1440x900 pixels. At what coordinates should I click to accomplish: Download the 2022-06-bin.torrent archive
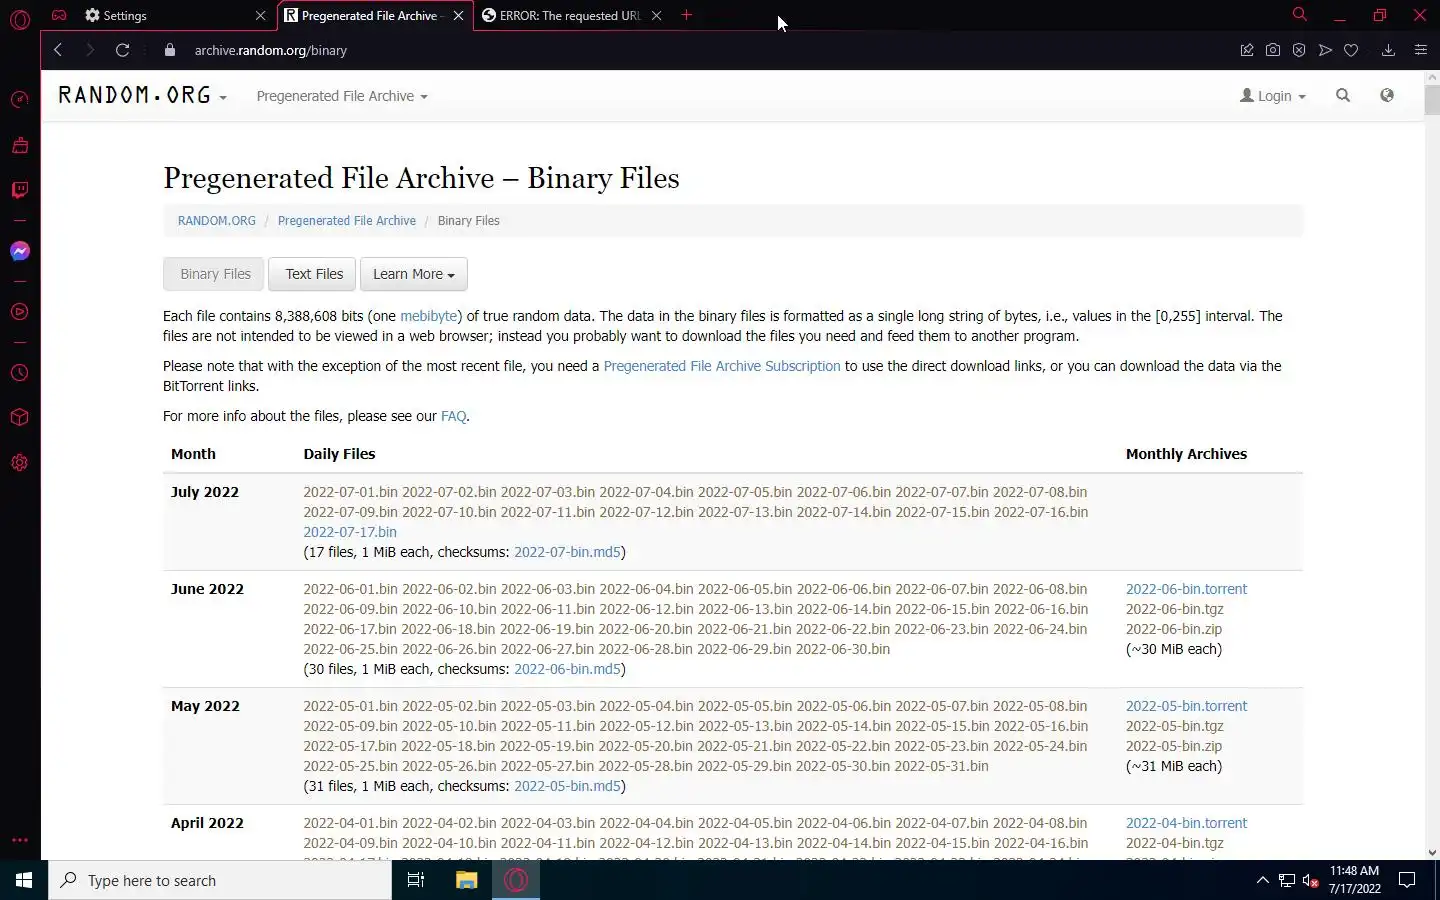[1186, 589]
